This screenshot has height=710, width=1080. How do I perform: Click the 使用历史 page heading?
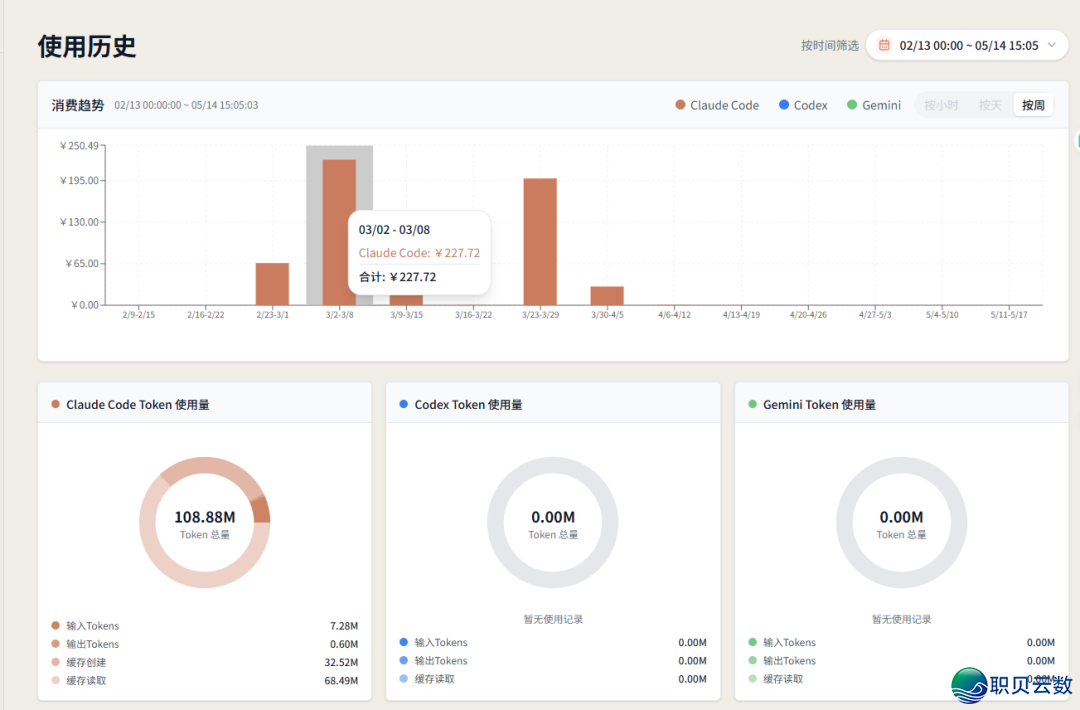click(87, 46)
